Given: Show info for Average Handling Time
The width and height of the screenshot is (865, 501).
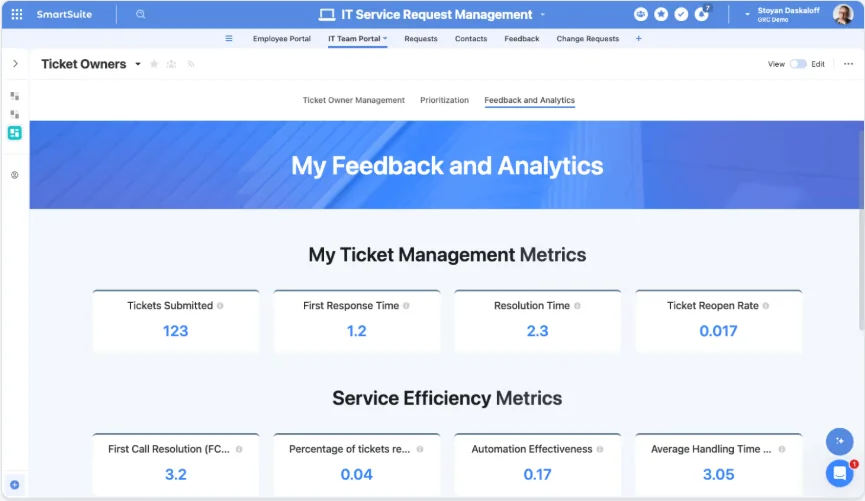Looking at the screenshot, I should [x=782, y=449].
